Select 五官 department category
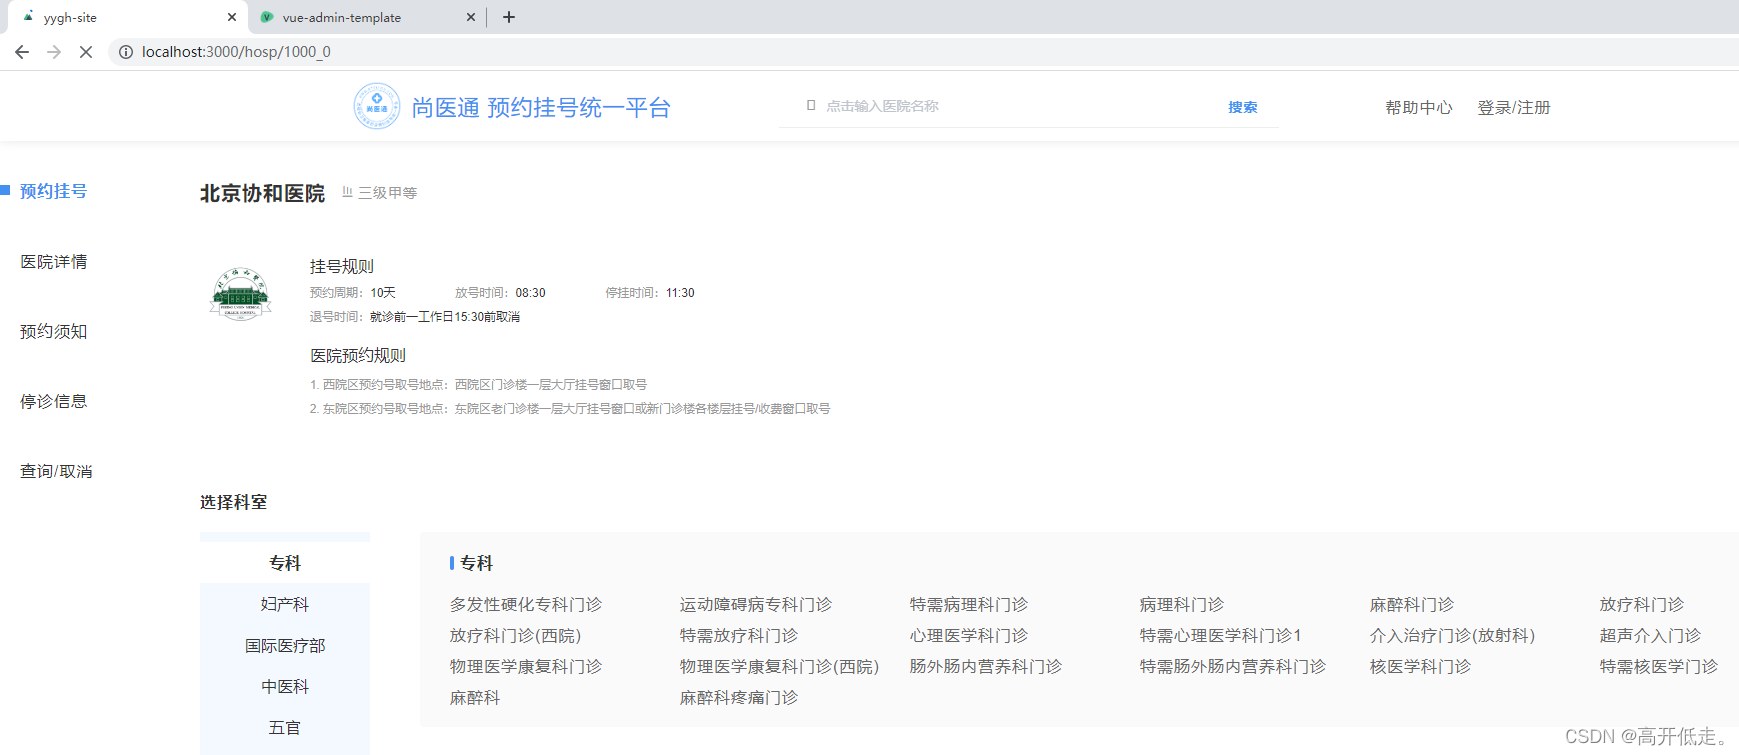This screenshot has height=755, width=1739. [285, 727]
